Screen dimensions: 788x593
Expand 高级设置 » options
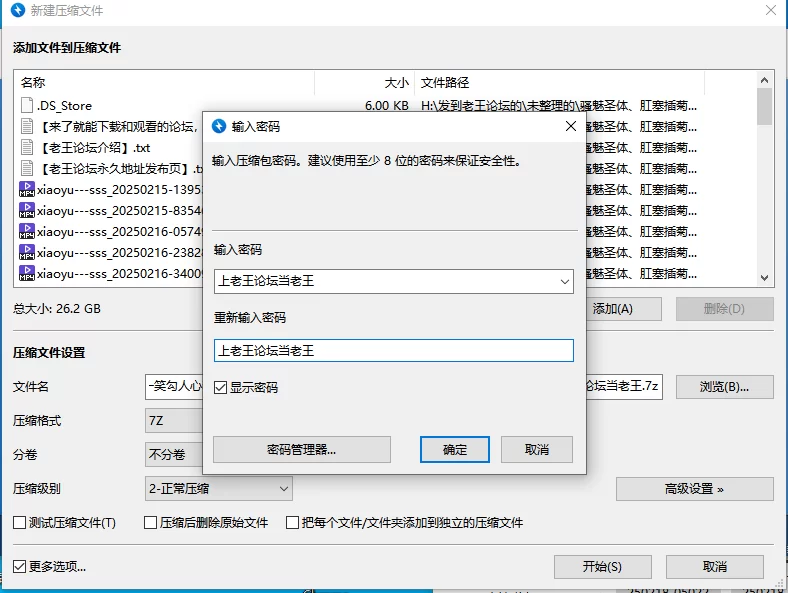695,489
